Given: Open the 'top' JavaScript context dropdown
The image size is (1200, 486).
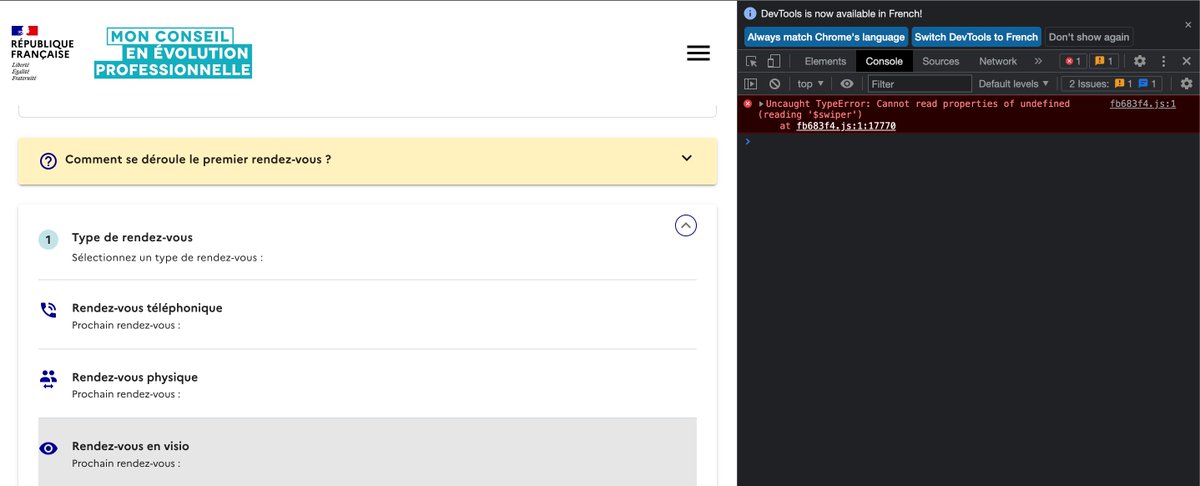Looking at the screenshot, I should pos(810,84).
